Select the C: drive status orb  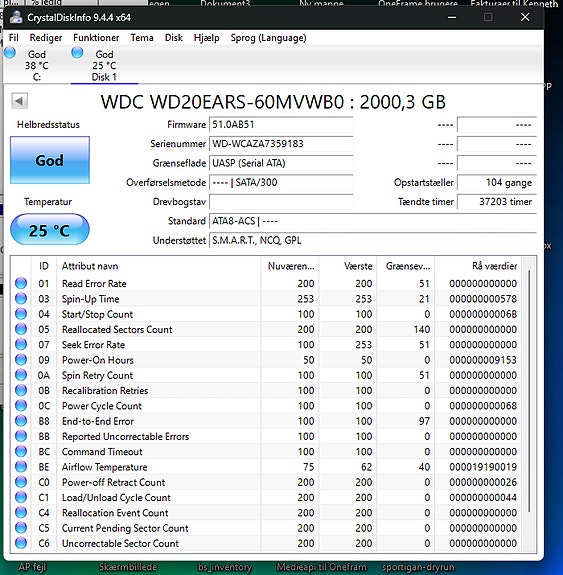coord(10,53)
